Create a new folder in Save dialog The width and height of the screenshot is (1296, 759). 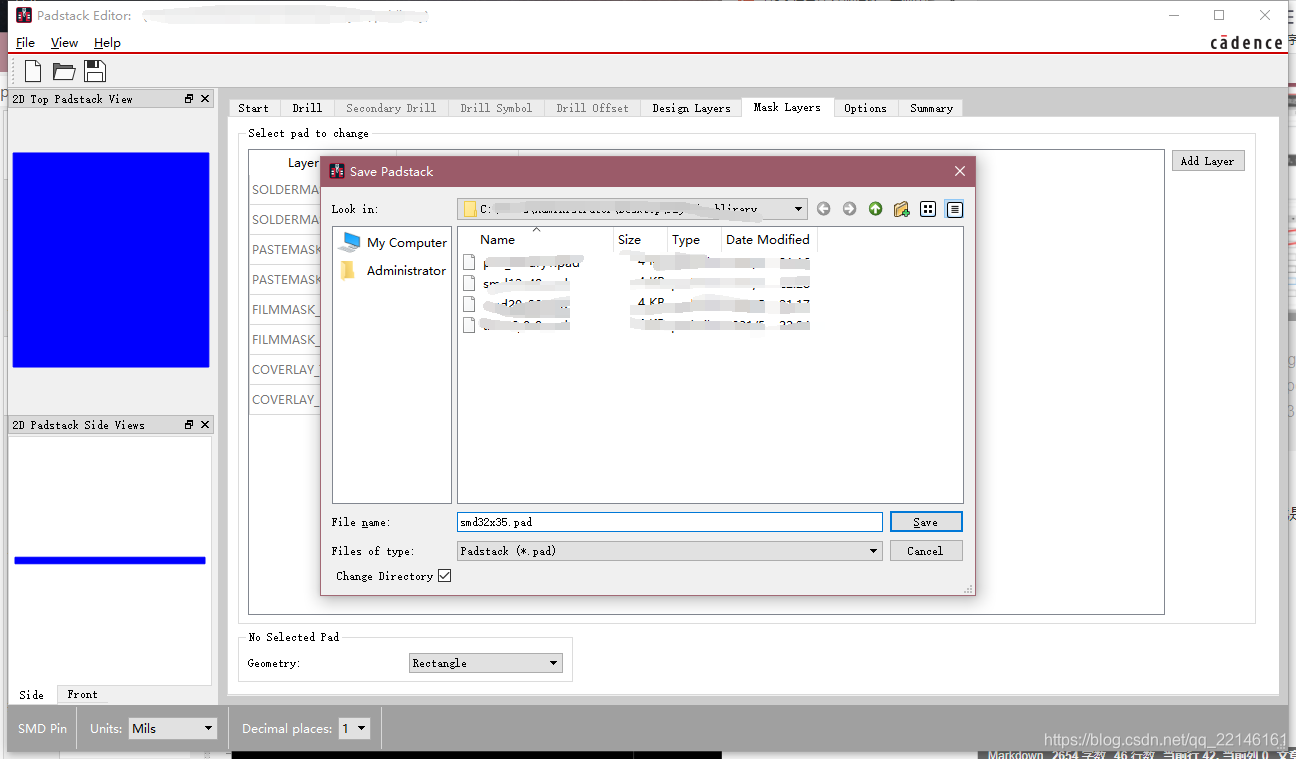click(901, 209)
